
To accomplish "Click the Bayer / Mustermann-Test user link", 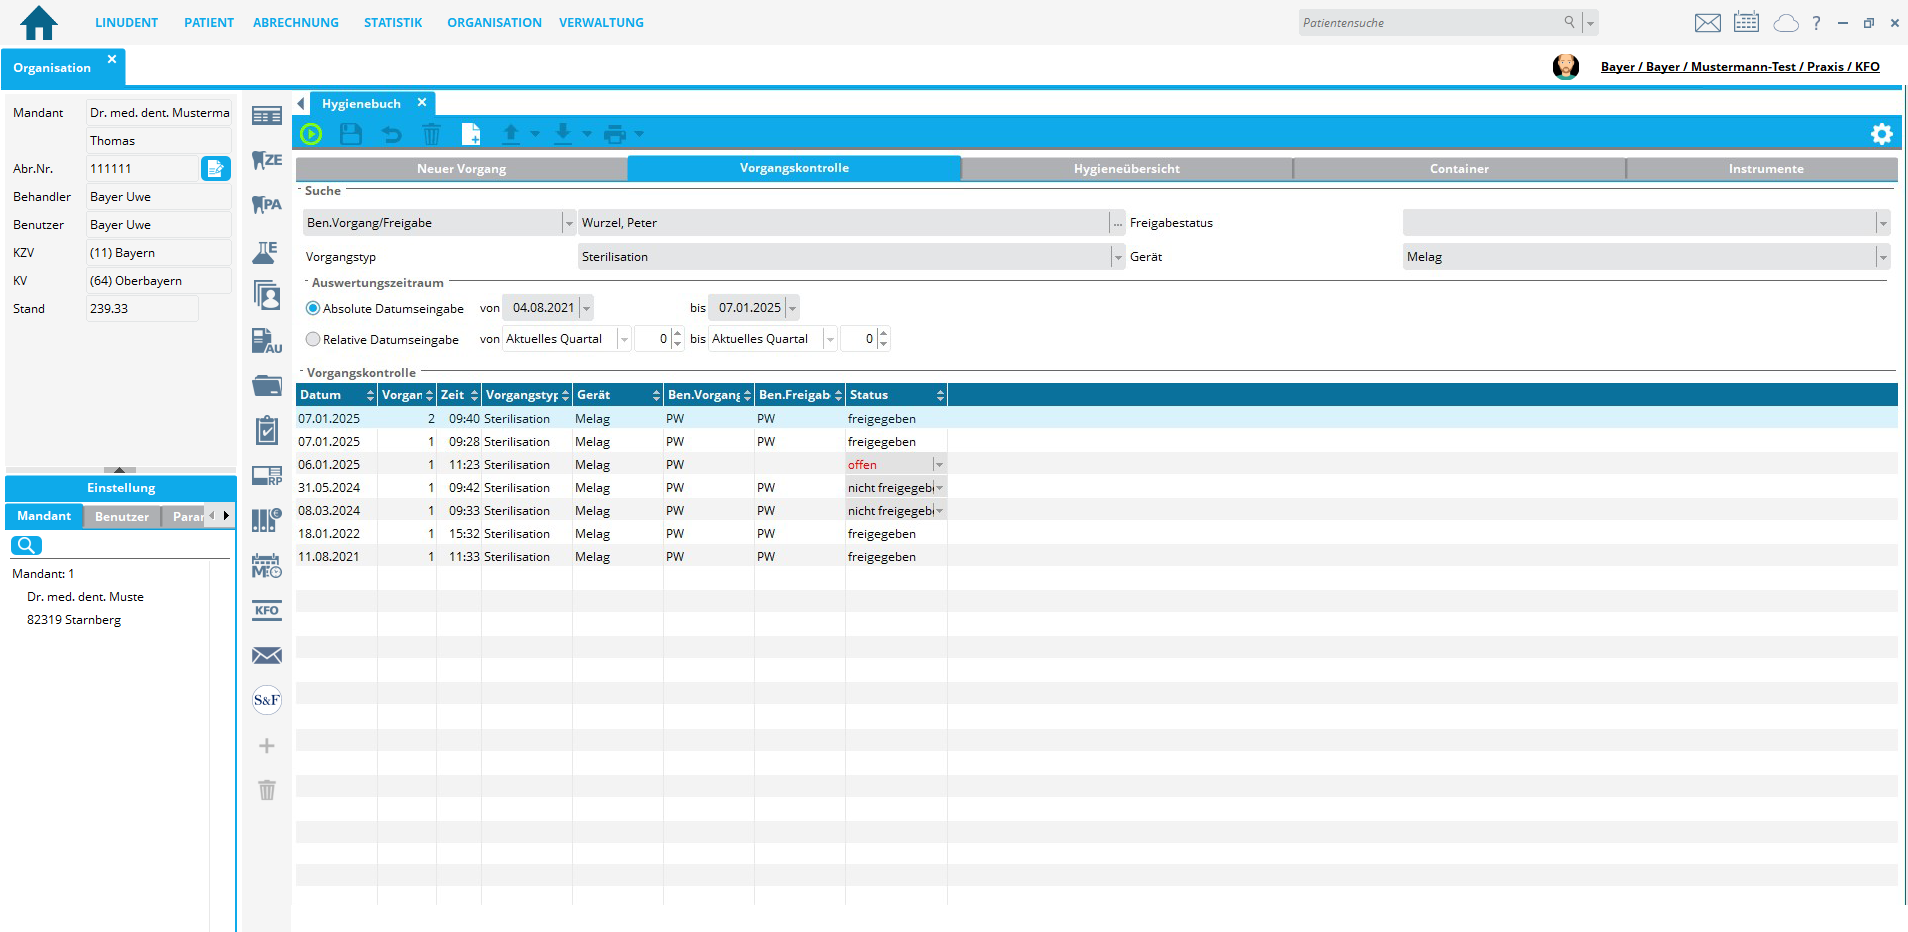I will [1739, 67].
